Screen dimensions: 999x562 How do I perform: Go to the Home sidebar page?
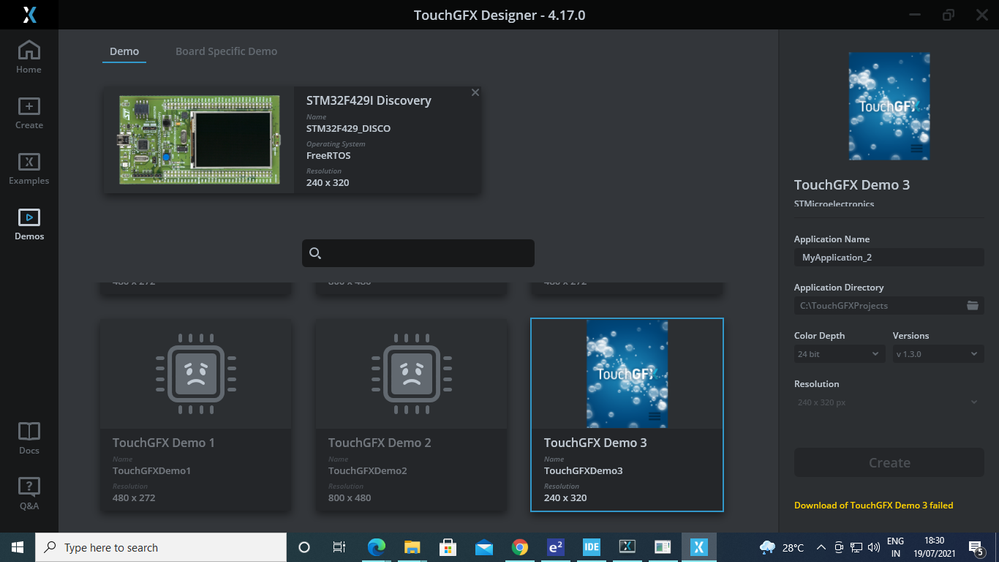(29, 57)
